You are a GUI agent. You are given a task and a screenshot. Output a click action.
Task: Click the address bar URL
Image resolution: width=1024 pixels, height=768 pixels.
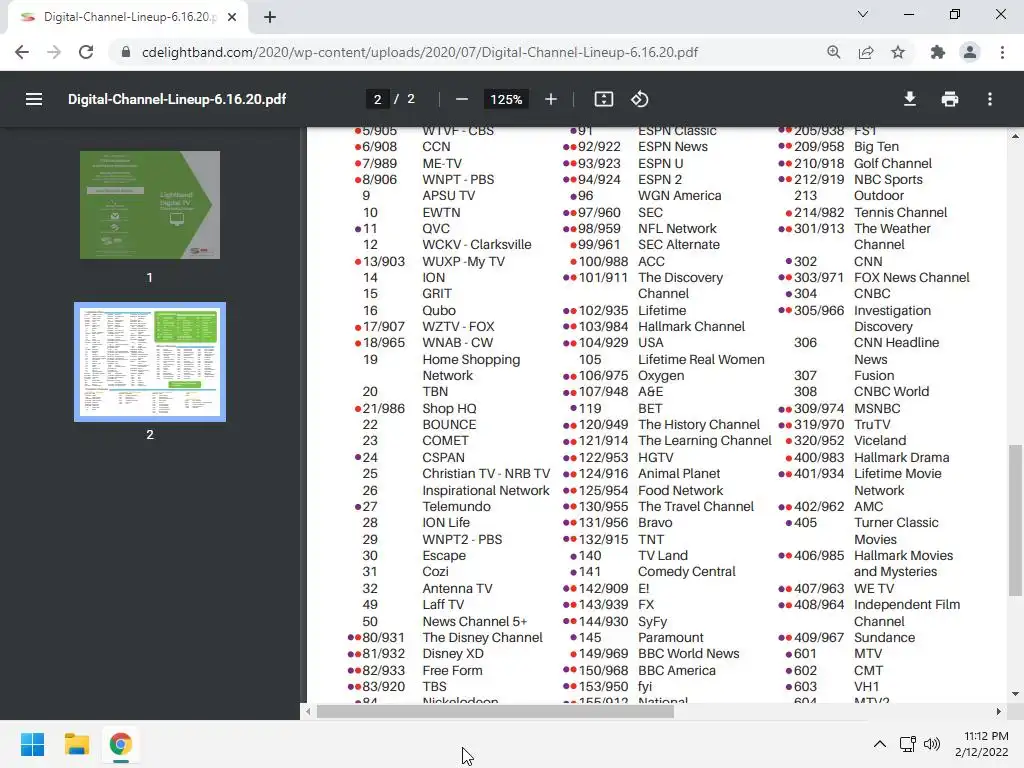420,52
